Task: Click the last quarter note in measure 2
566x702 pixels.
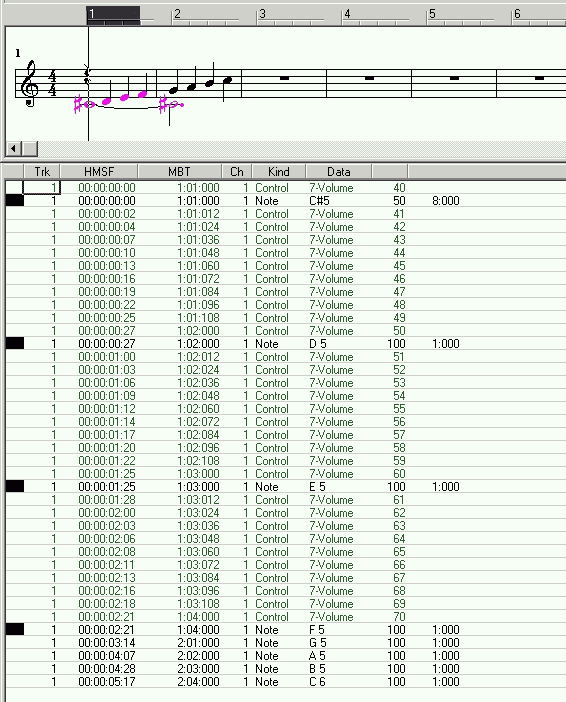Action: (227, 81)
